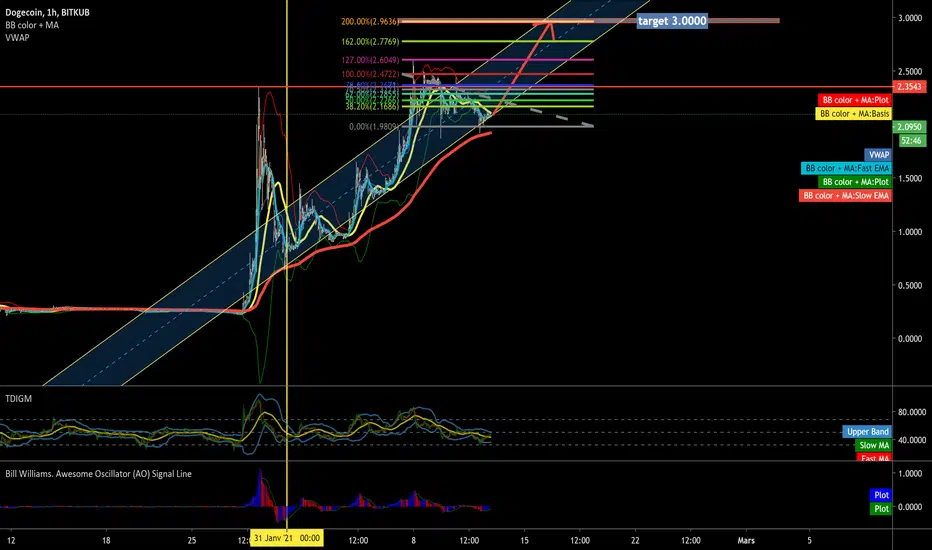Click the 1.5000 price scale value

[x=910, y=178]
